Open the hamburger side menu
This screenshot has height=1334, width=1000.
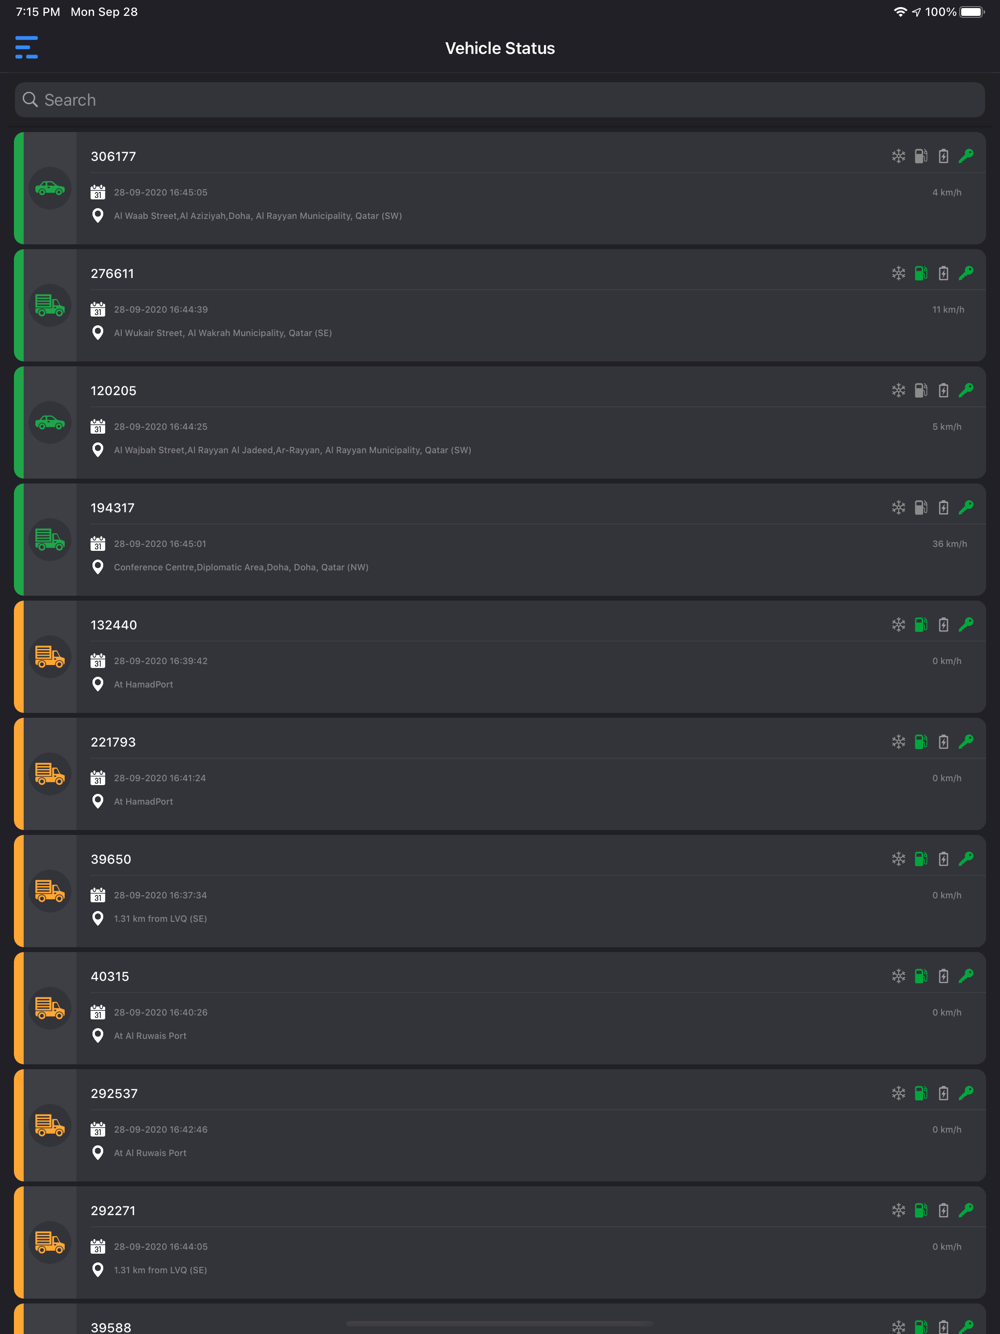27,47
